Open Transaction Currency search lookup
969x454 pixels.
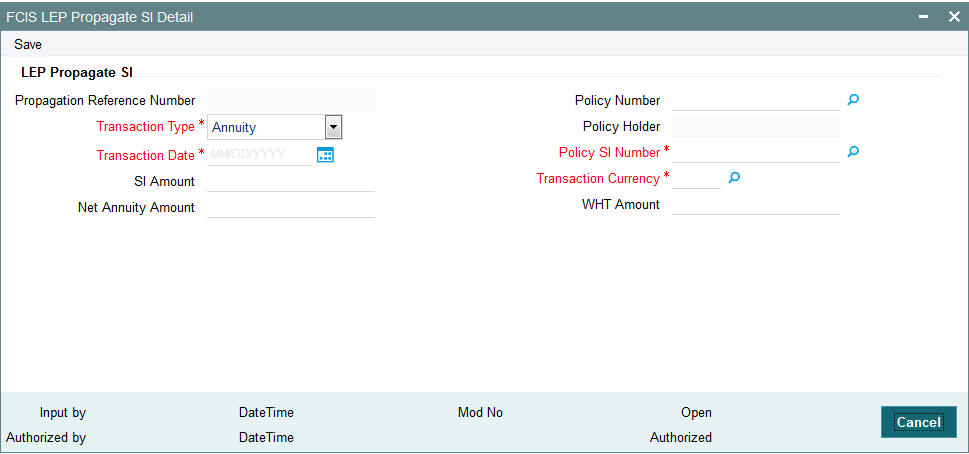click(734, 178)
